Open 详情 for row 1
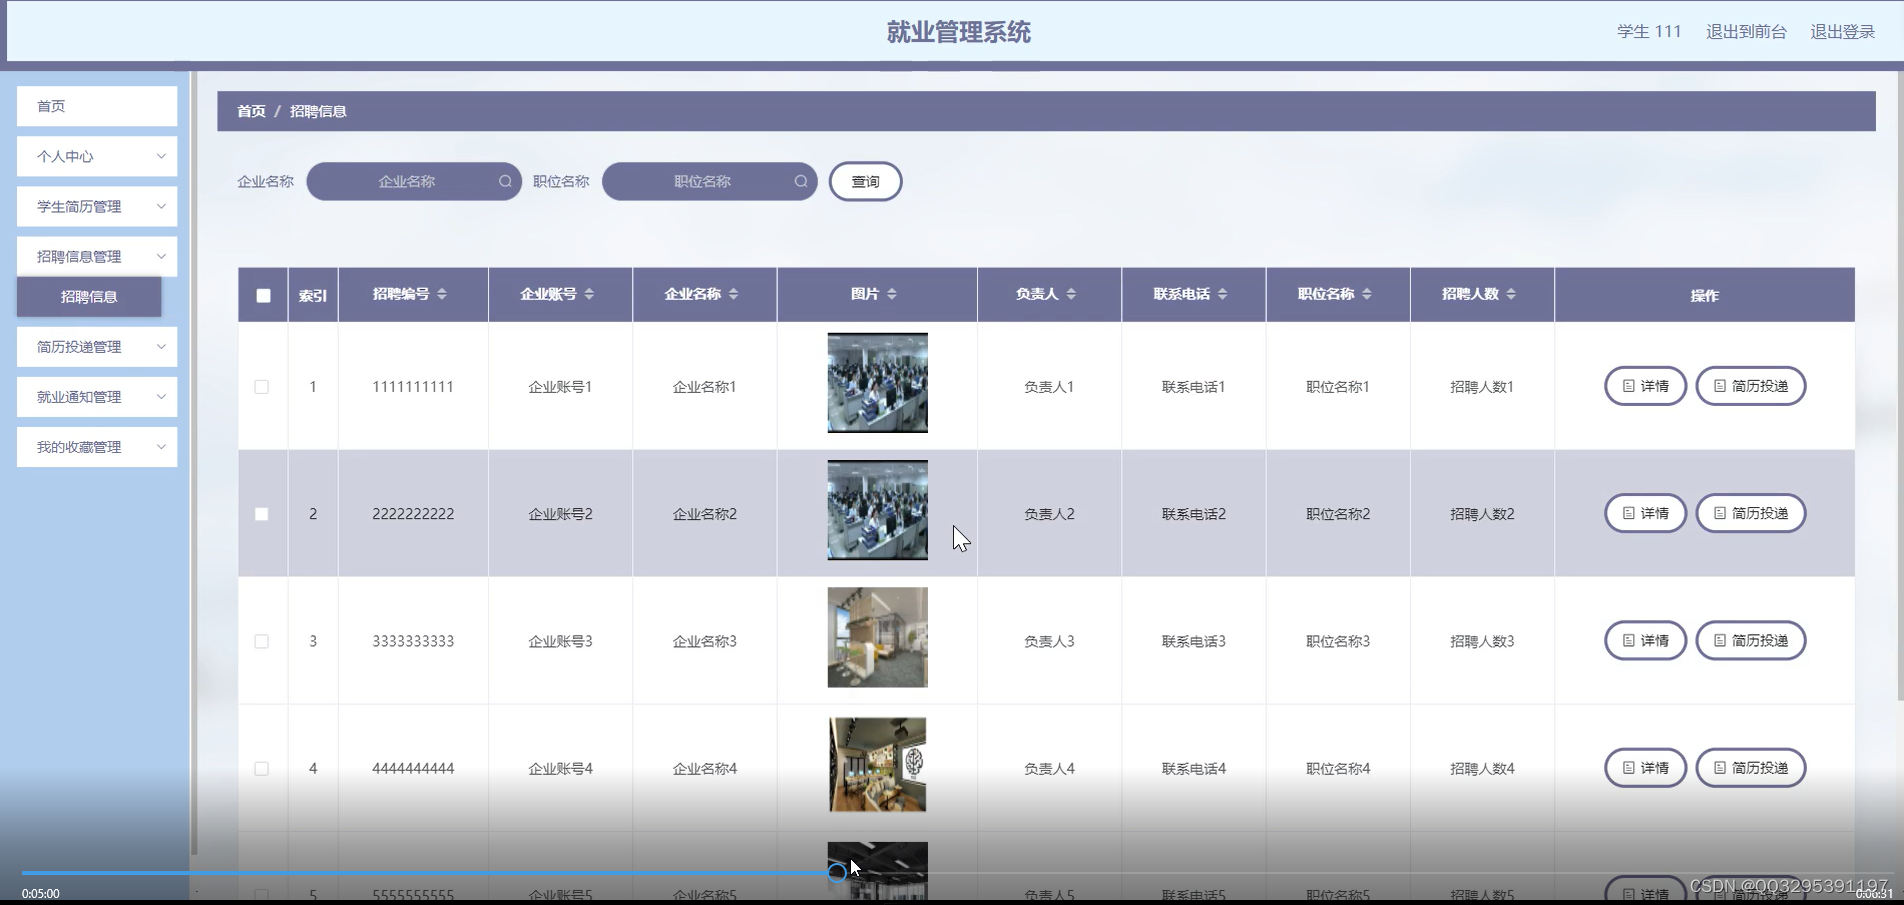The height and width of the screenshot is (905, 1904). tap(1645, 386)
